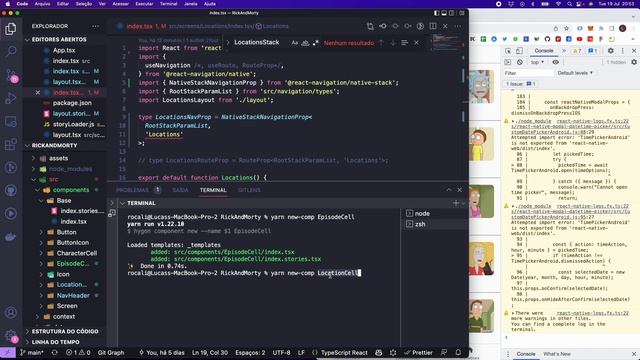640x360 pixels.
Task: Open the Apple menu
Action: [x=7, y=4]
